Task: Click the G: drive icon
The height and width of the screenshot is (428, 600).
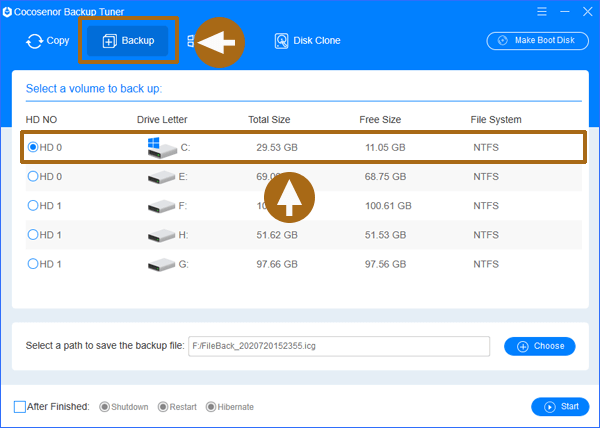Action: point(161,265)
